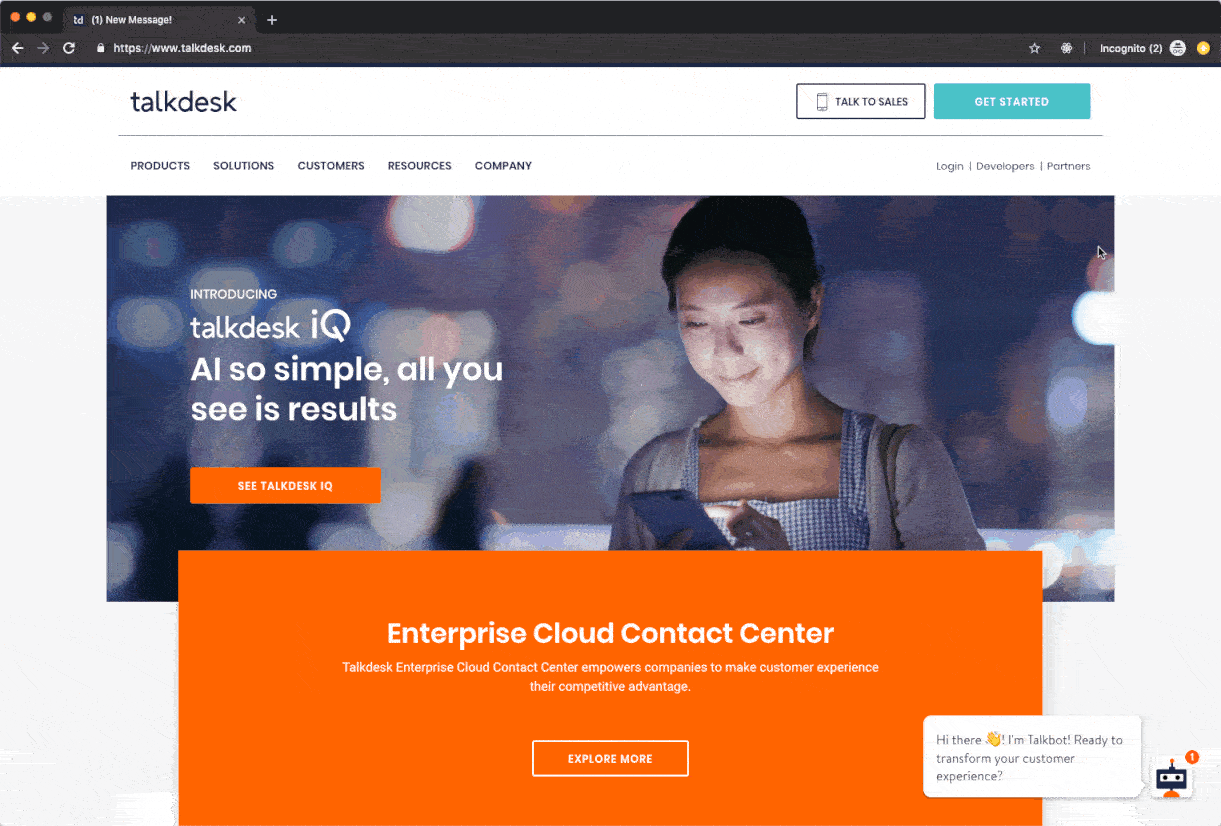Click the talkdesk logo

(x=184, y=101)
